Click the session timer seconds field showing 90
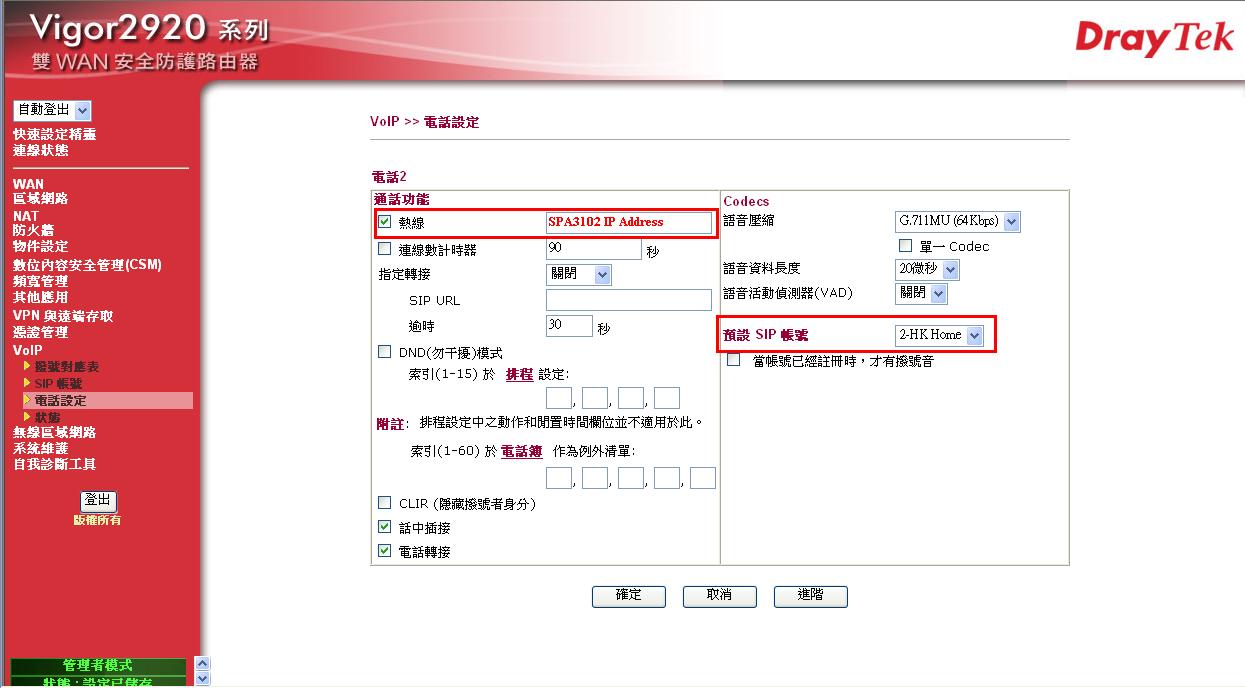1245x688 pixels. coord(593,249)
